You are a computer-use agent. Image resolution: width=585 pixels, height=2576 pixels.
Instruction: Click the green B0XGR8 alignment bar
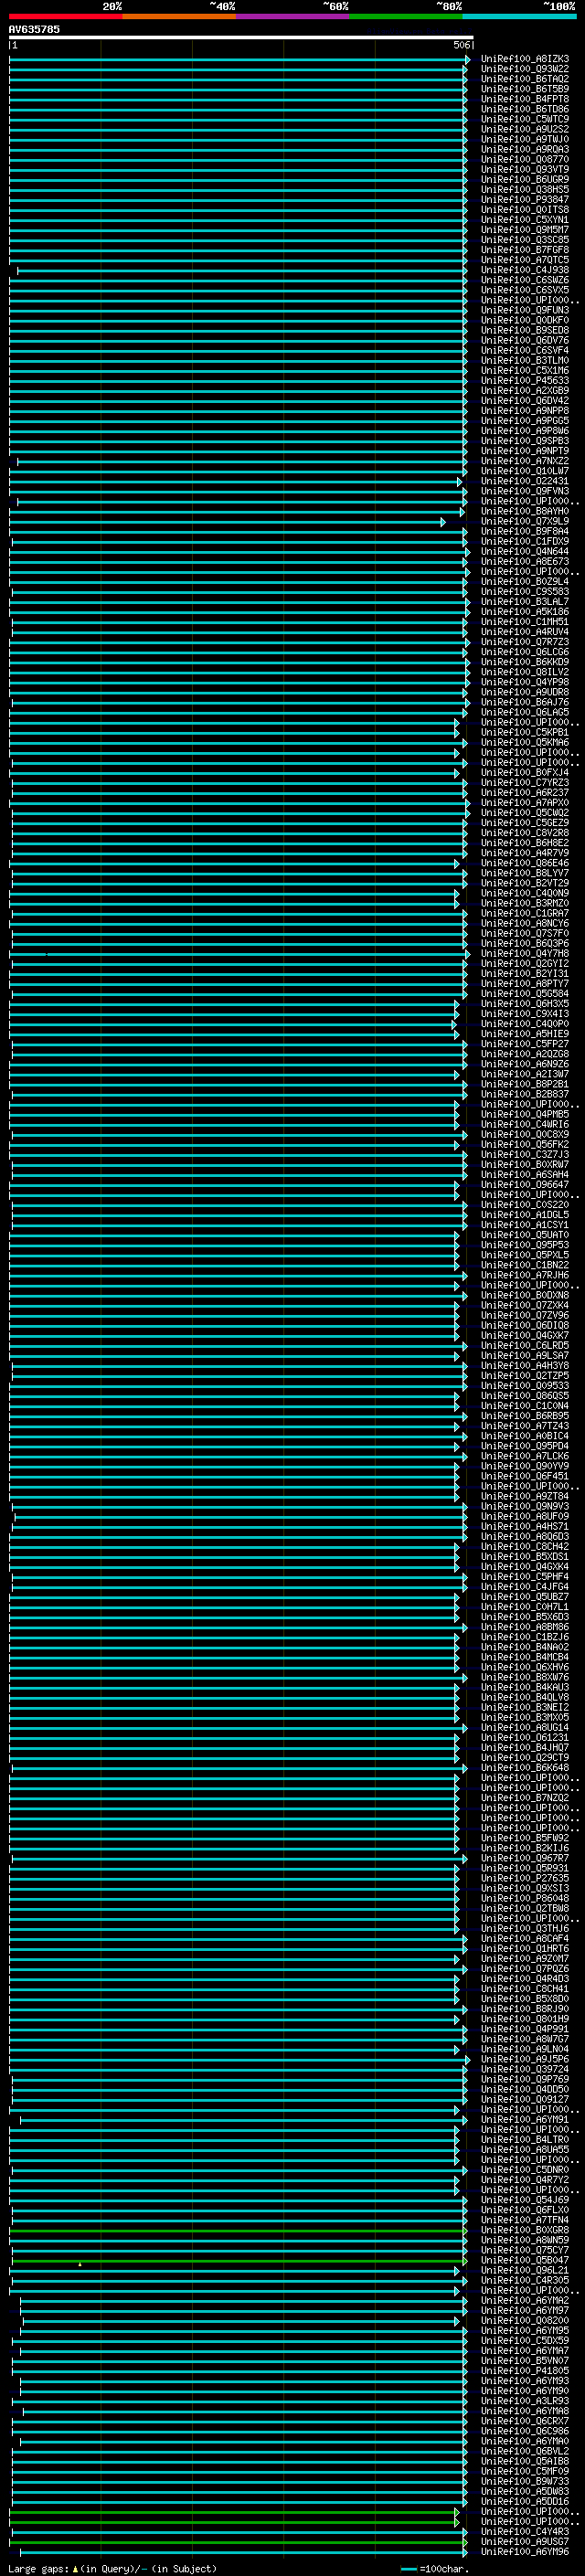click(238, 2231)
